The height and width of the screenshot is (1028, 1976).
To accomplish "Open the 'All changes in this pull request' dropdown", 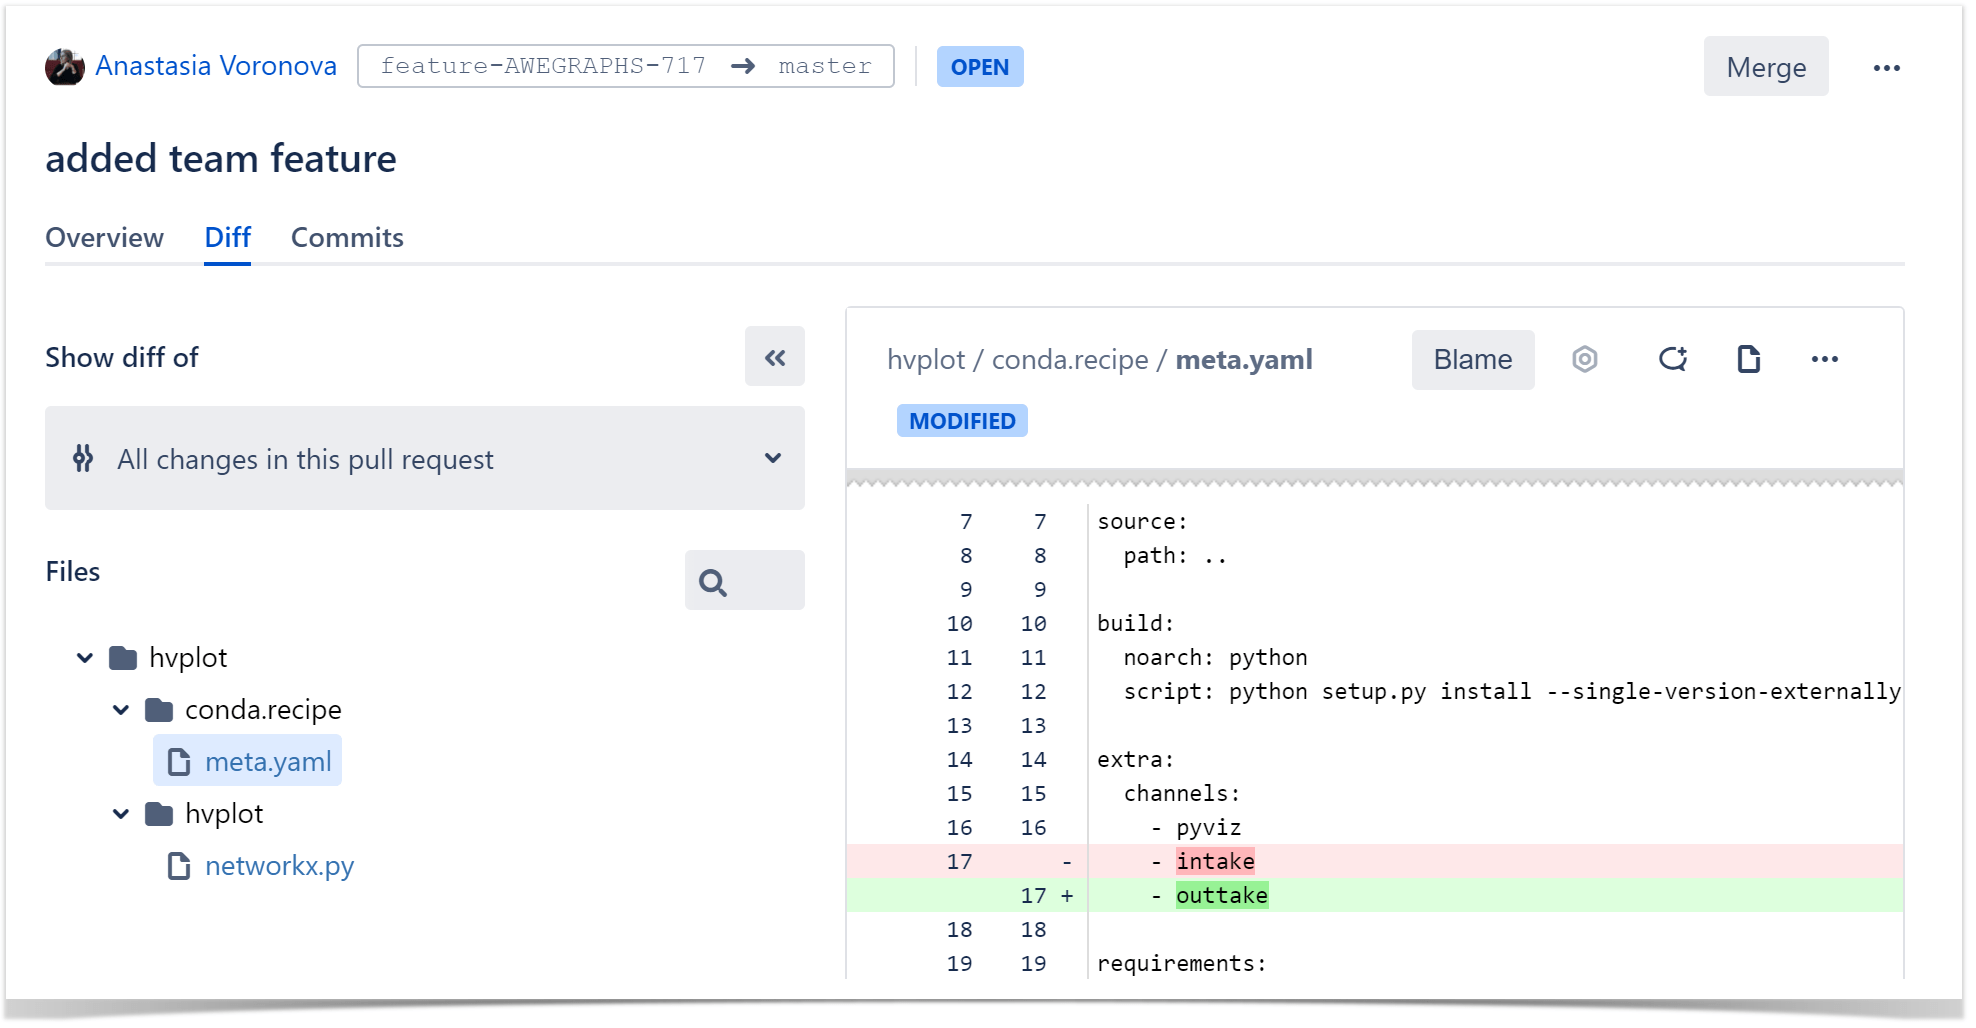I will [424, 459].
